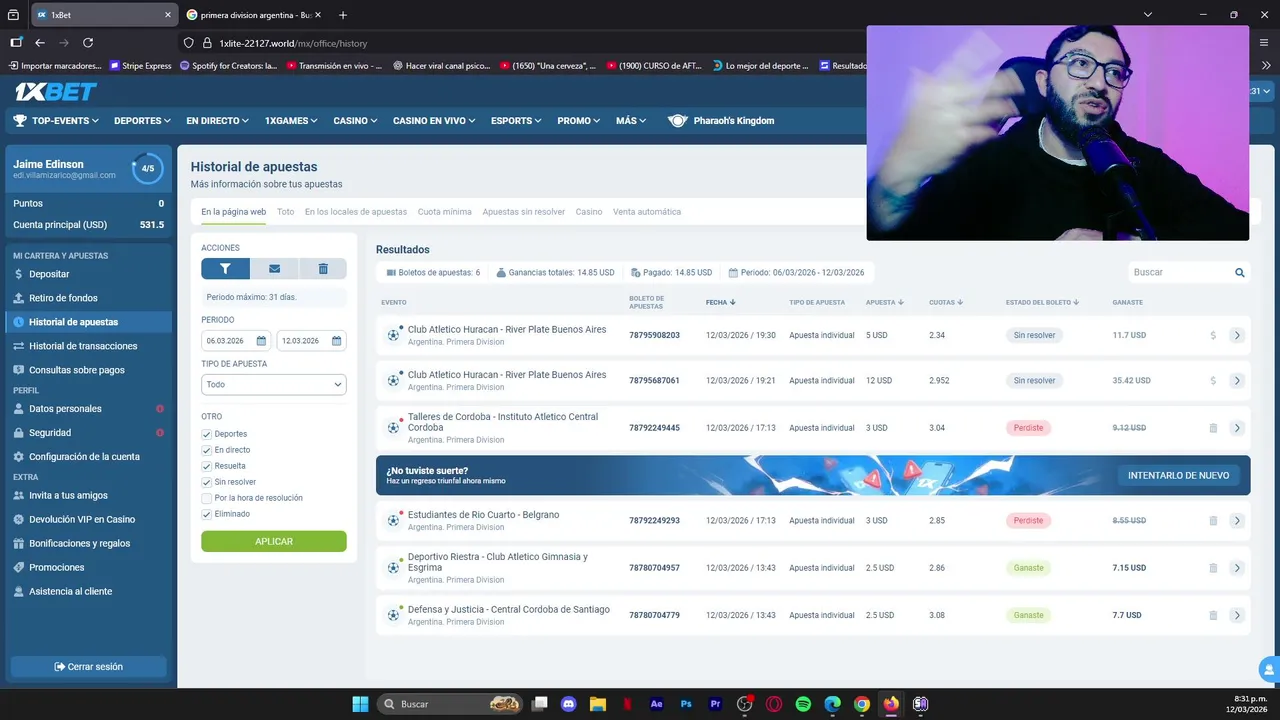Image resolution: width=1280 pixels, height=720 pixels.
Task: Open Windows Start menu
Action: click(x=360, y=704)
